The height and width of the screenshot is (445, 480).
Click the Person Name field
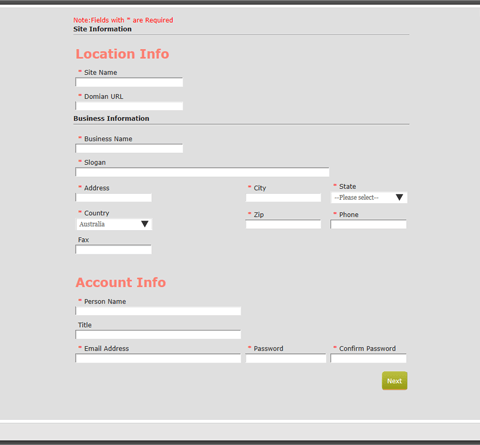pyautogui.click(x=158, y=311)
